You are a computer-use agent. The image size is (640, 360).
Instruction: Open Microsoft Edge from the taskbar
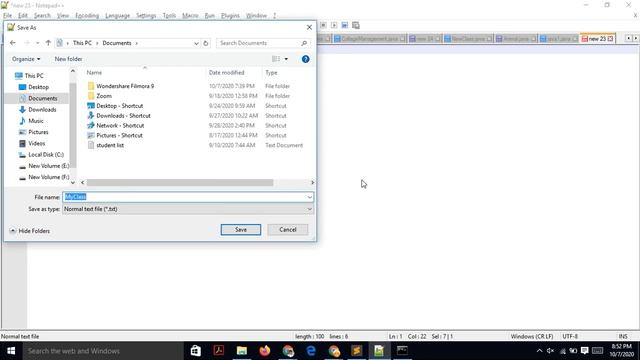tap(311, 351)
